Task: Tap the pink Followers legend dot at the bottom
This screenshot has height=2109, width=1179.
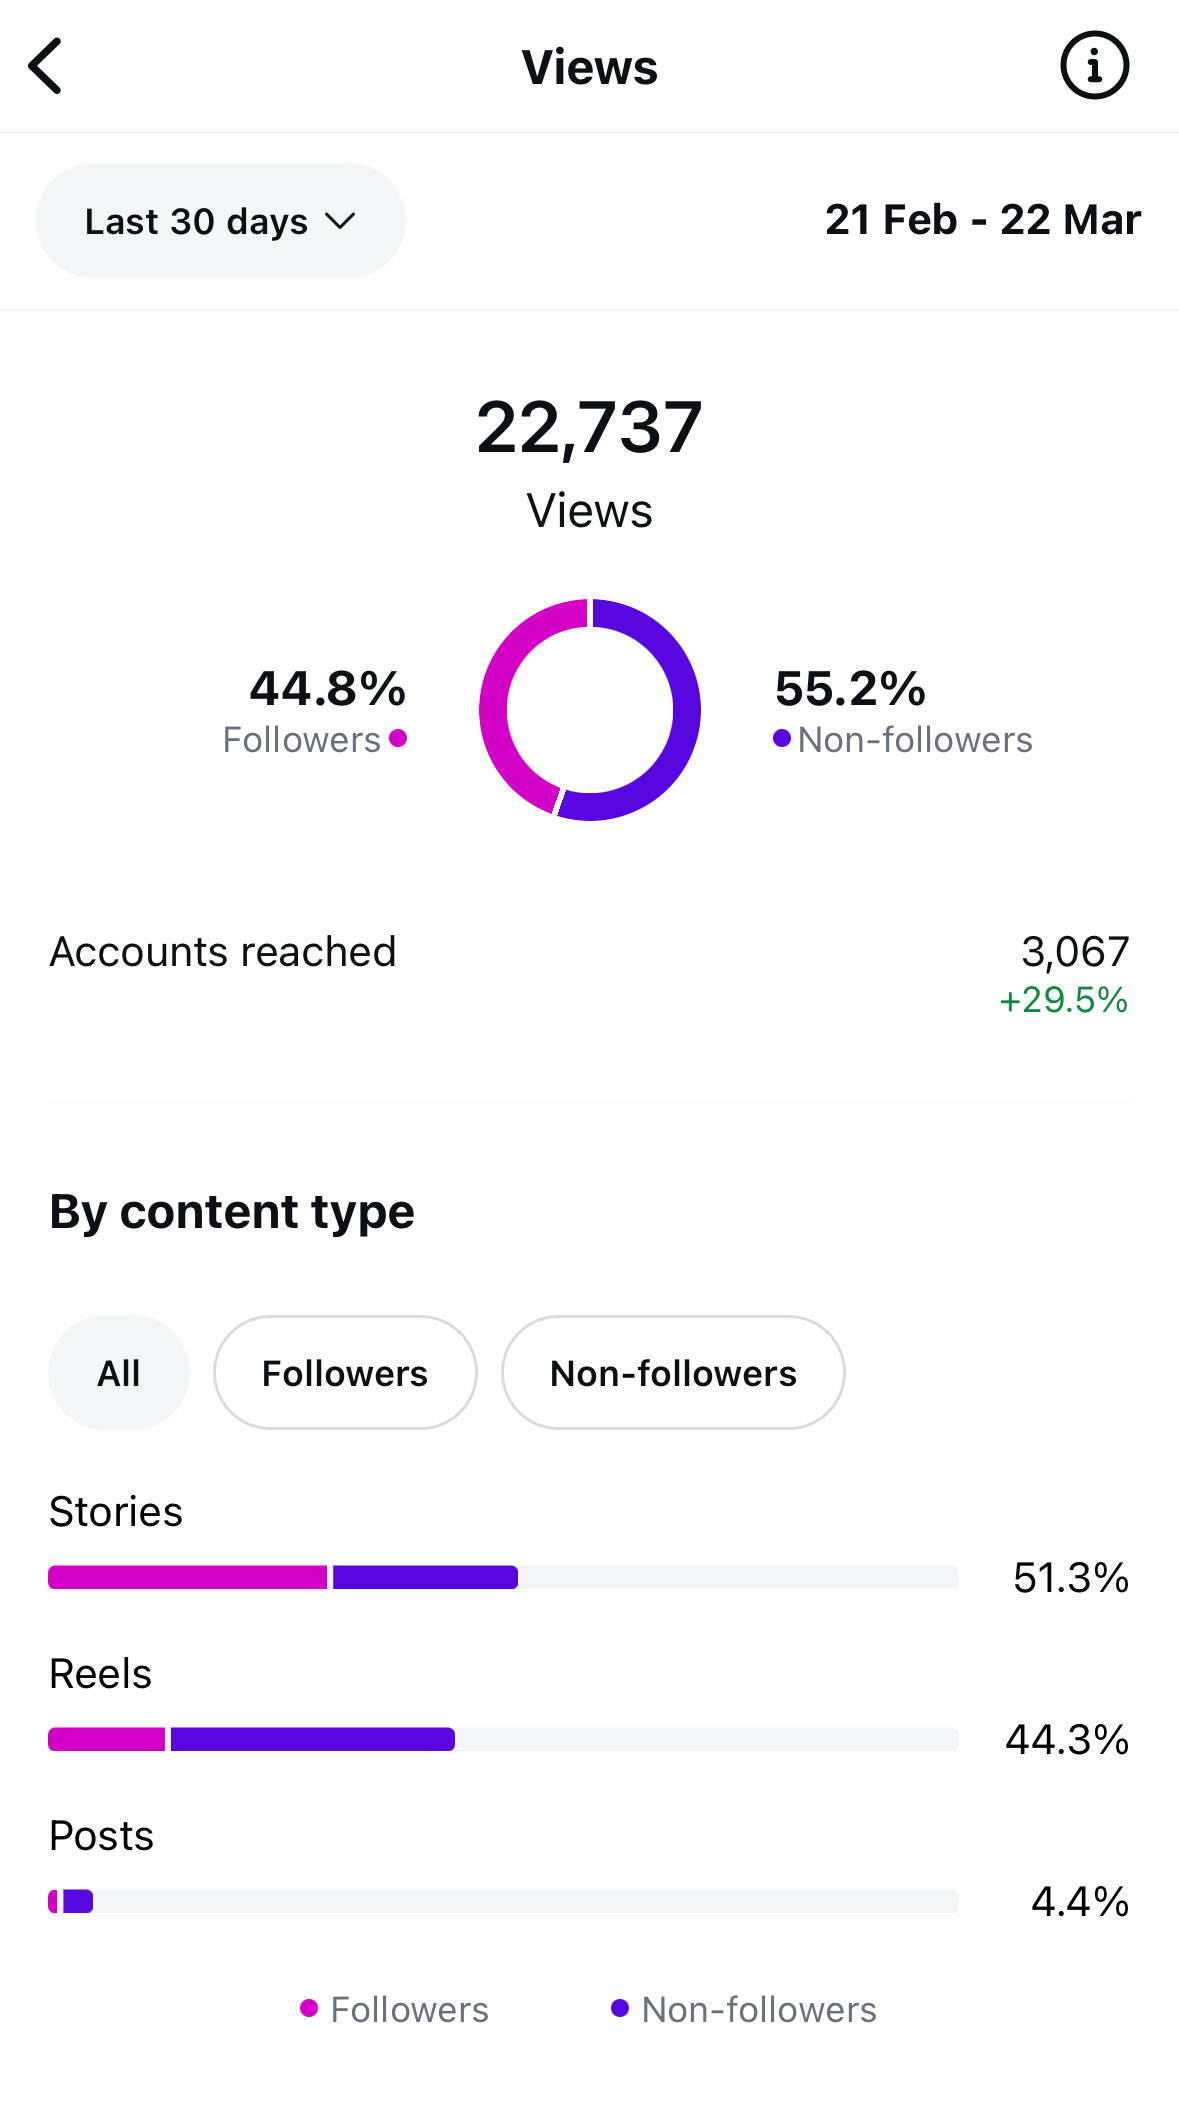Action: (309, 2008)
